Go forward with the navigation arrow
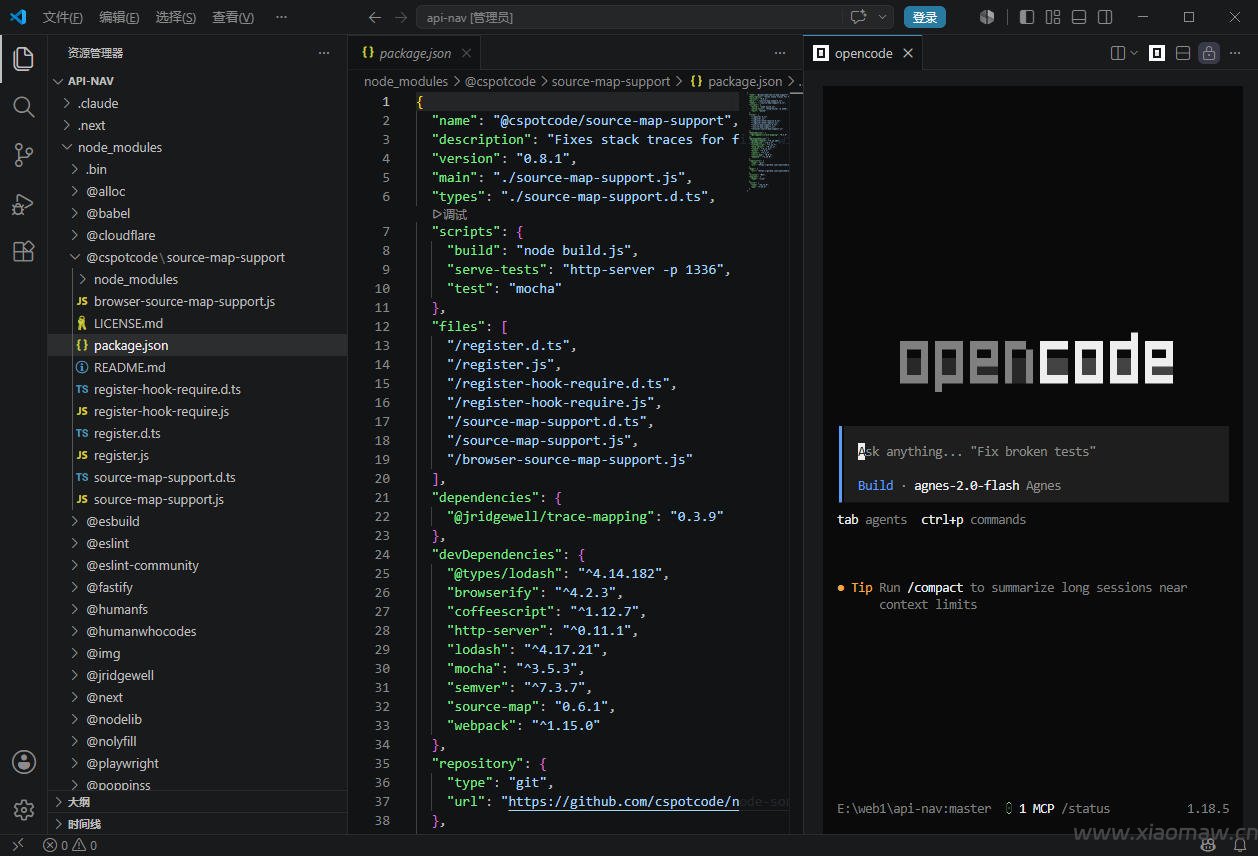This screenshot has height=856, width=1258. pos(400,17)
